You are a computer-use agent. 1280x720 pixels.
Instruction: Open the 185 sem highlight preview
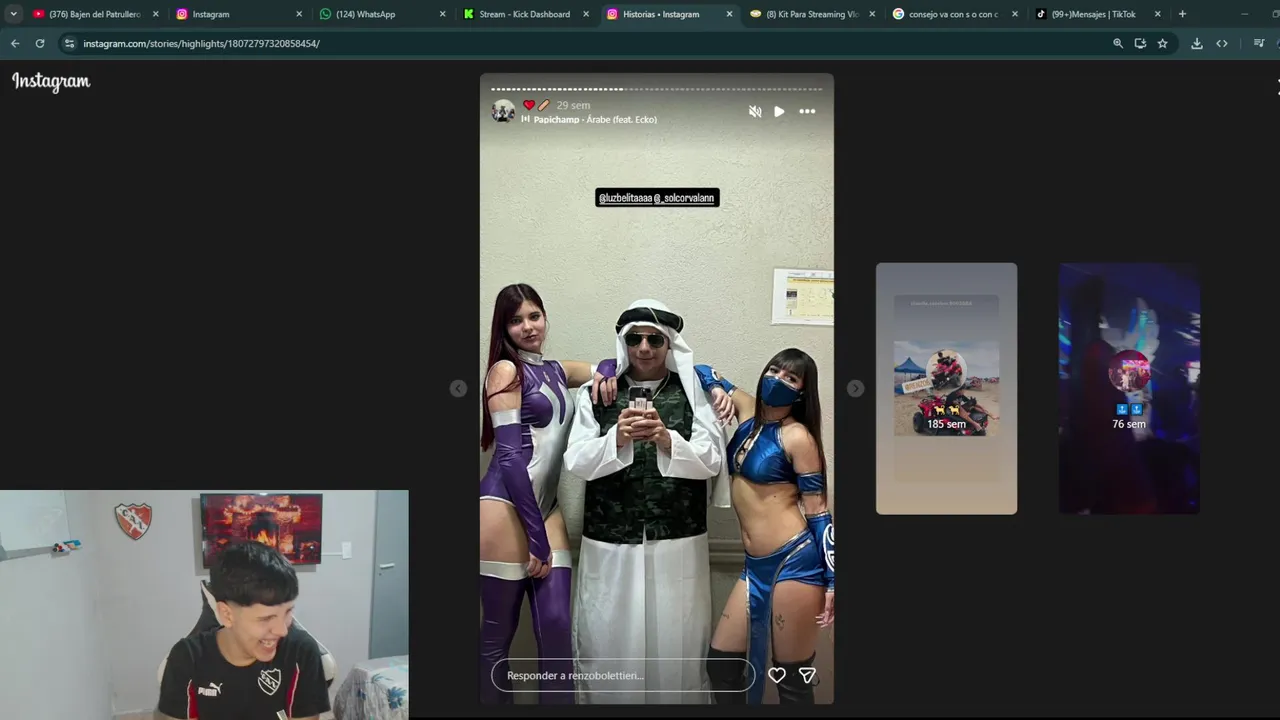pos(946,388)
